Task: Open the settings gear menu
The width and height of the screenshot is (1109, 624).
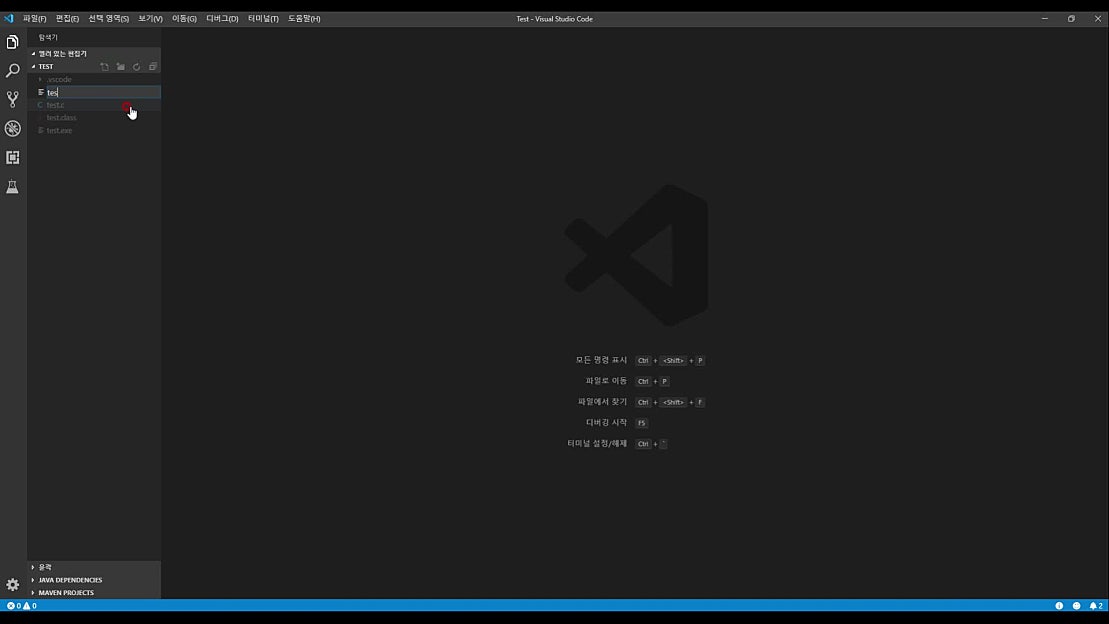Action: tap(12, 584)
